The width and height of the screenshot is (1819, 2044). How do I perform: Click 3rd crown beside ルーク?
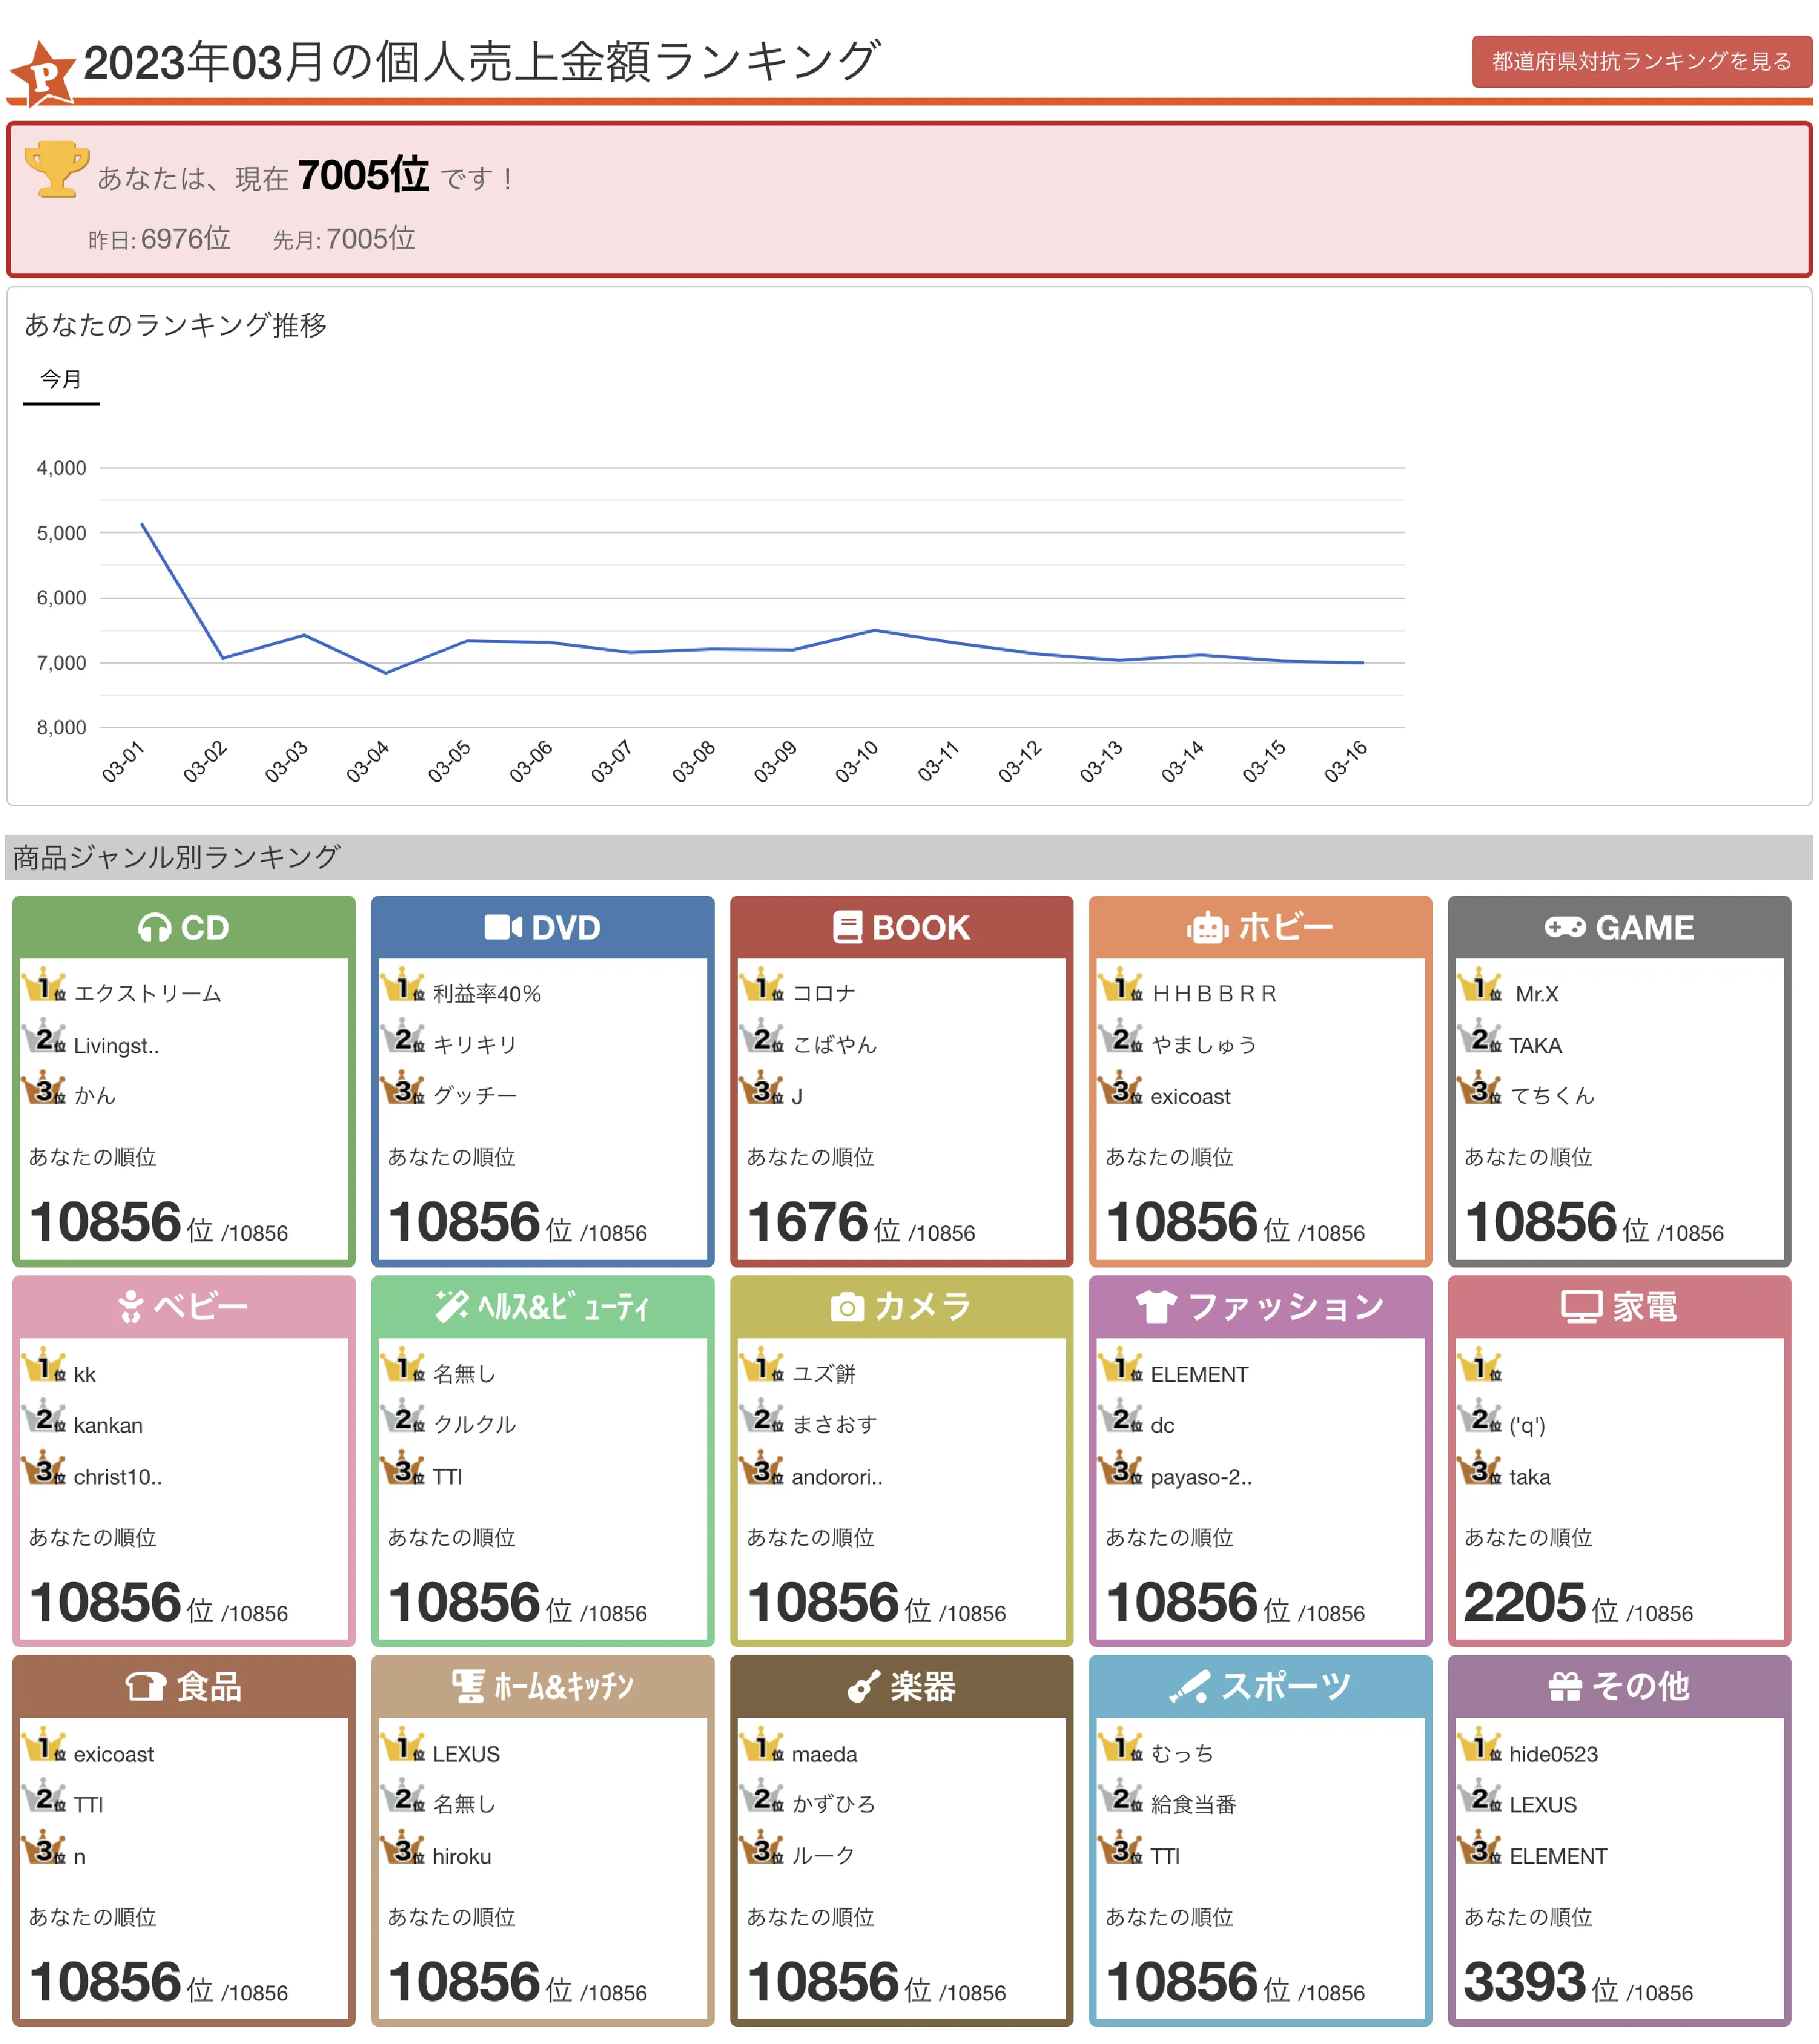[x=762, y=1849]
